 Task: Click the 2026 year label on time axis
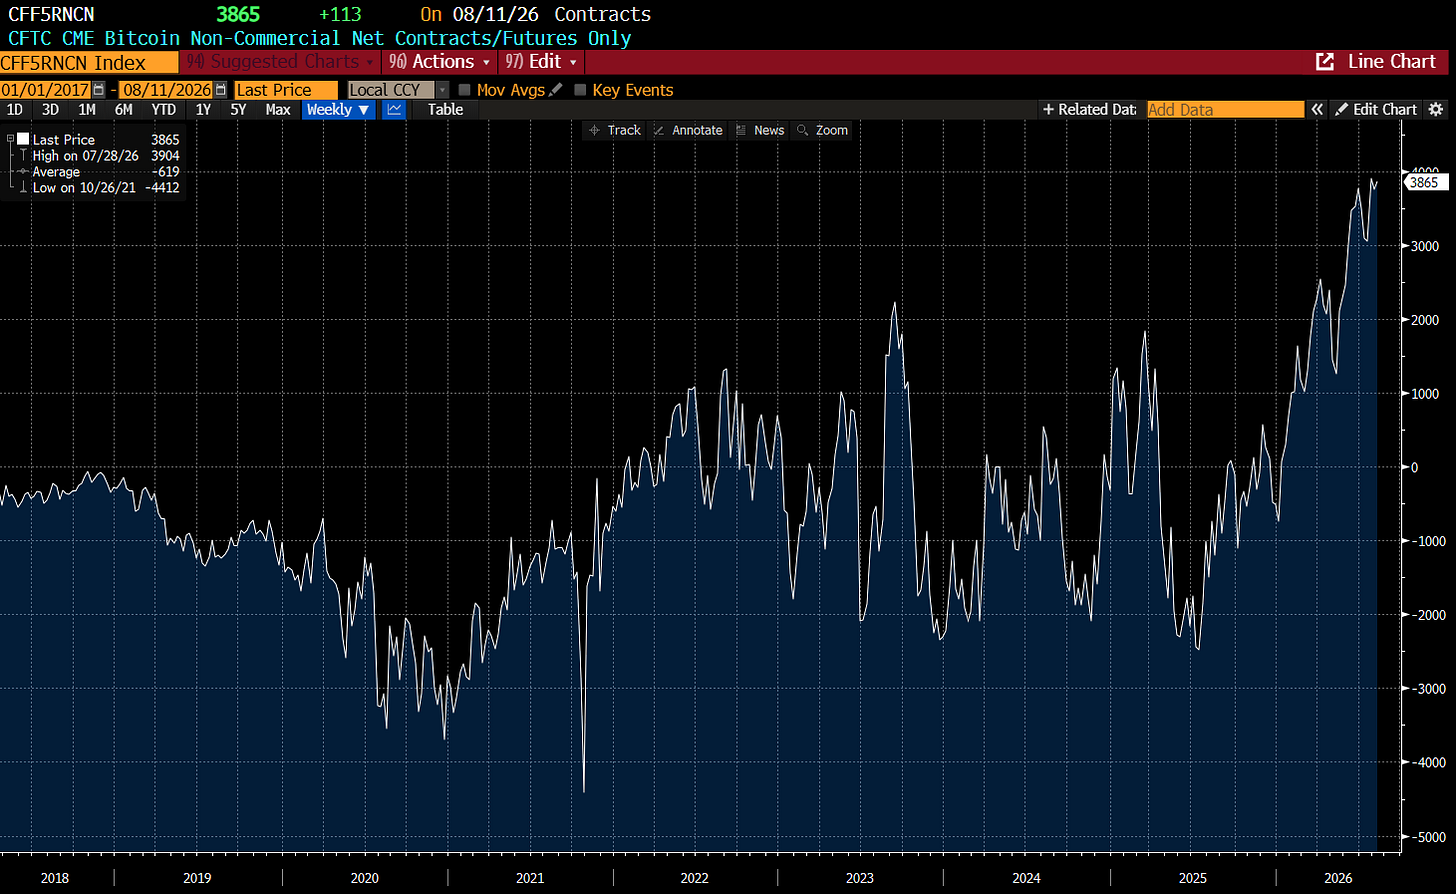click(1338, 878)
